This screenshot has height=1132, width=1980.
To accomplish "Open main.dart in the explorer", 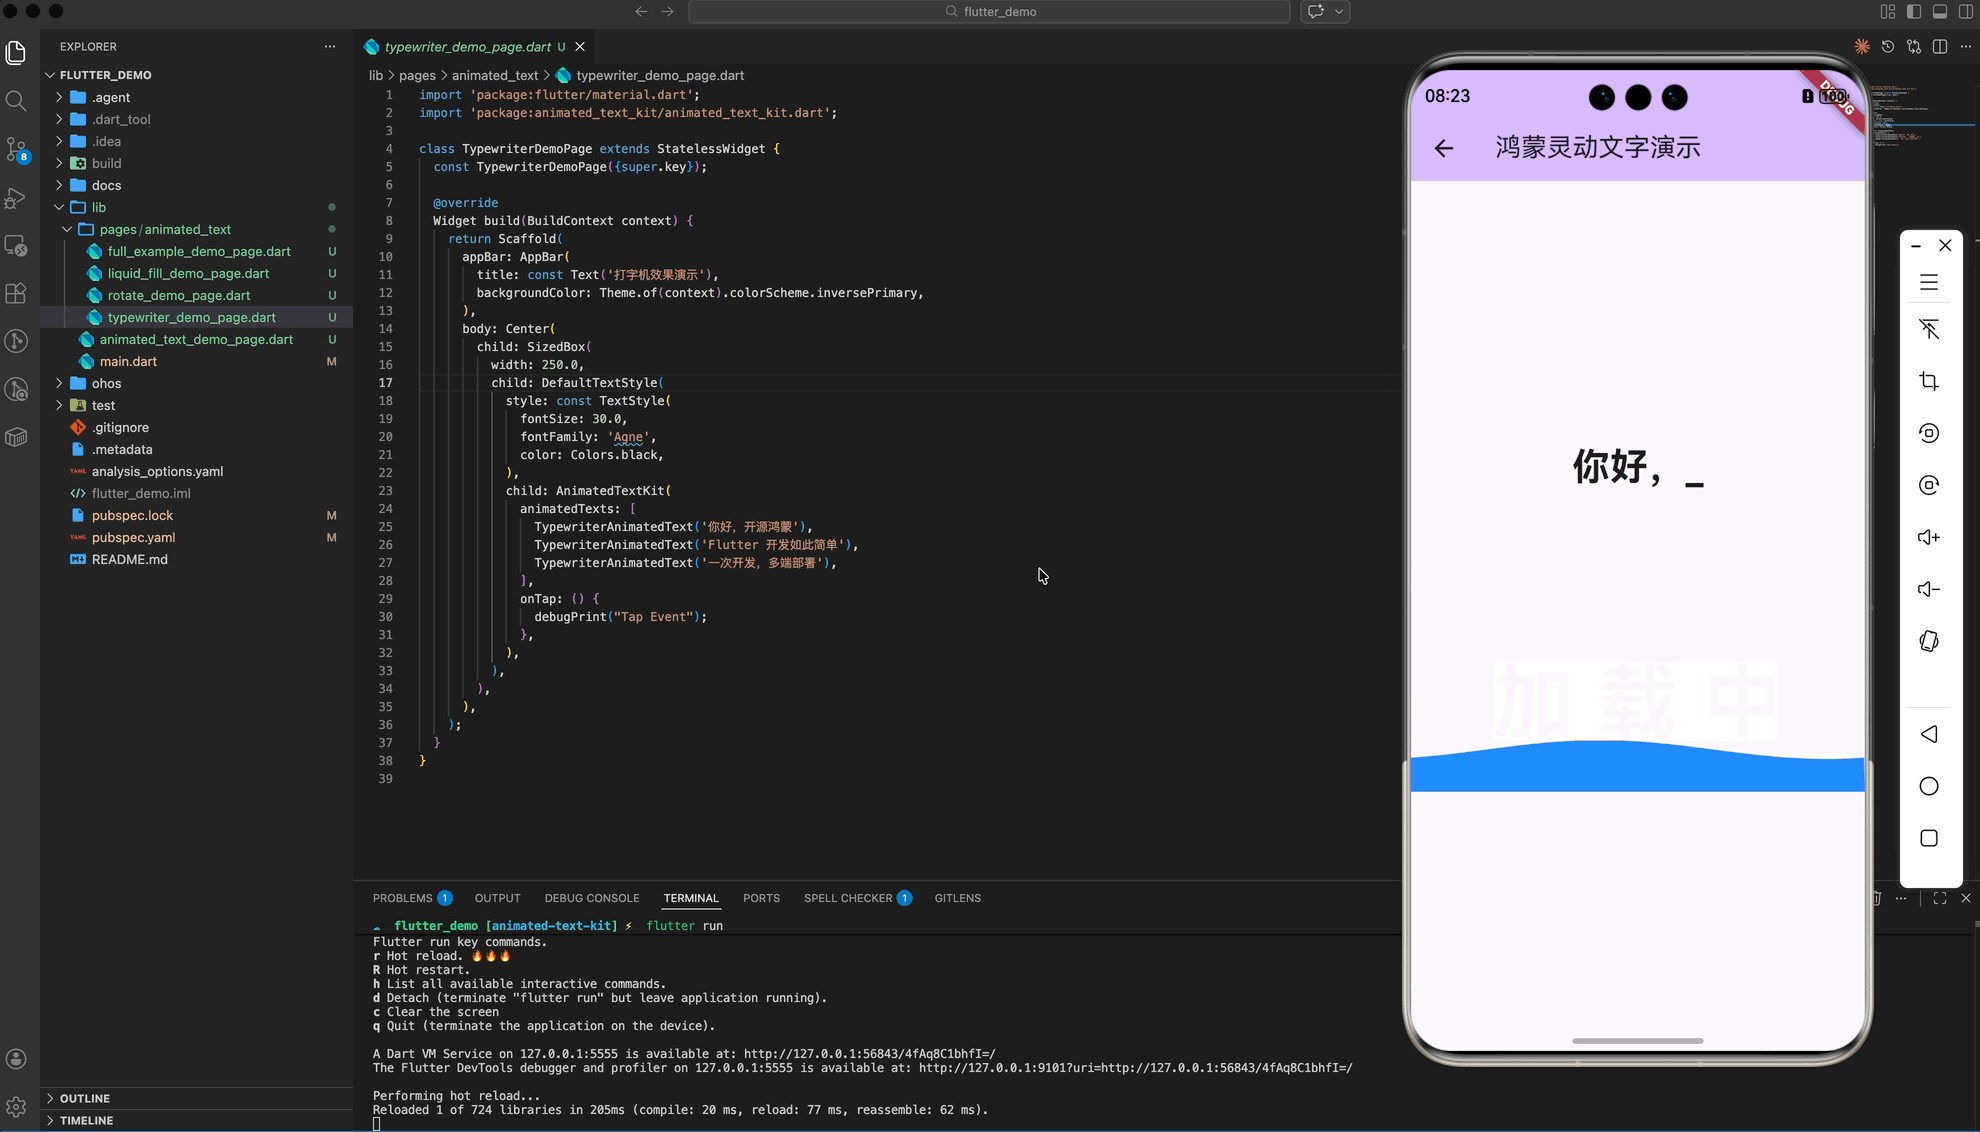I will [x=128, y=361].
